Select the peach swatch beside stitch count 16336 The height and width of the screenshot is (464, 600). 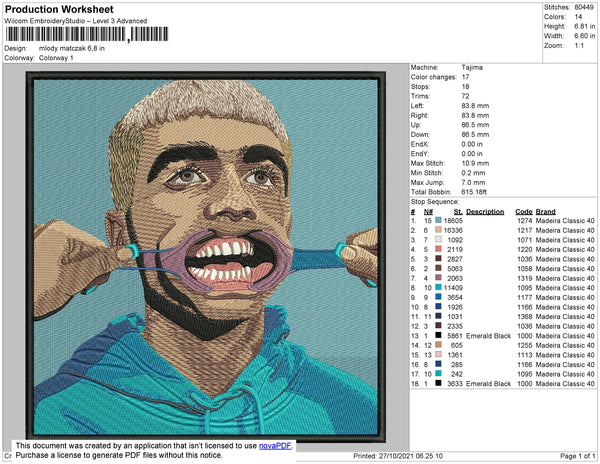tap(438, 230)
